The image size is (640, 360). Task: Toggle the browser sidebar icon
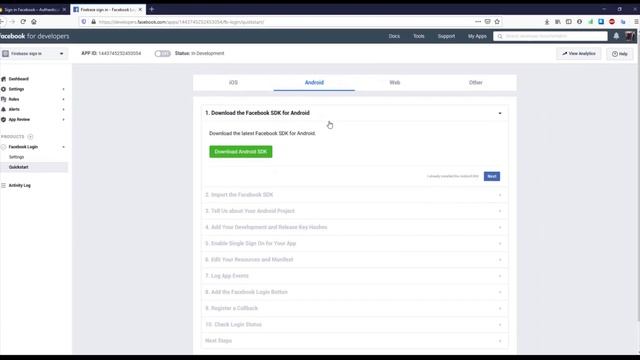569,22
